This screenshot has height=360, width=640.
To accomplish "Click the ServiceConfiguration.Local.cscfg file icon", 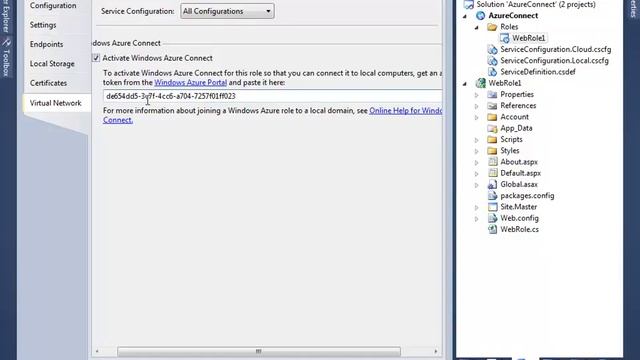I will click(x=492, y=61).
